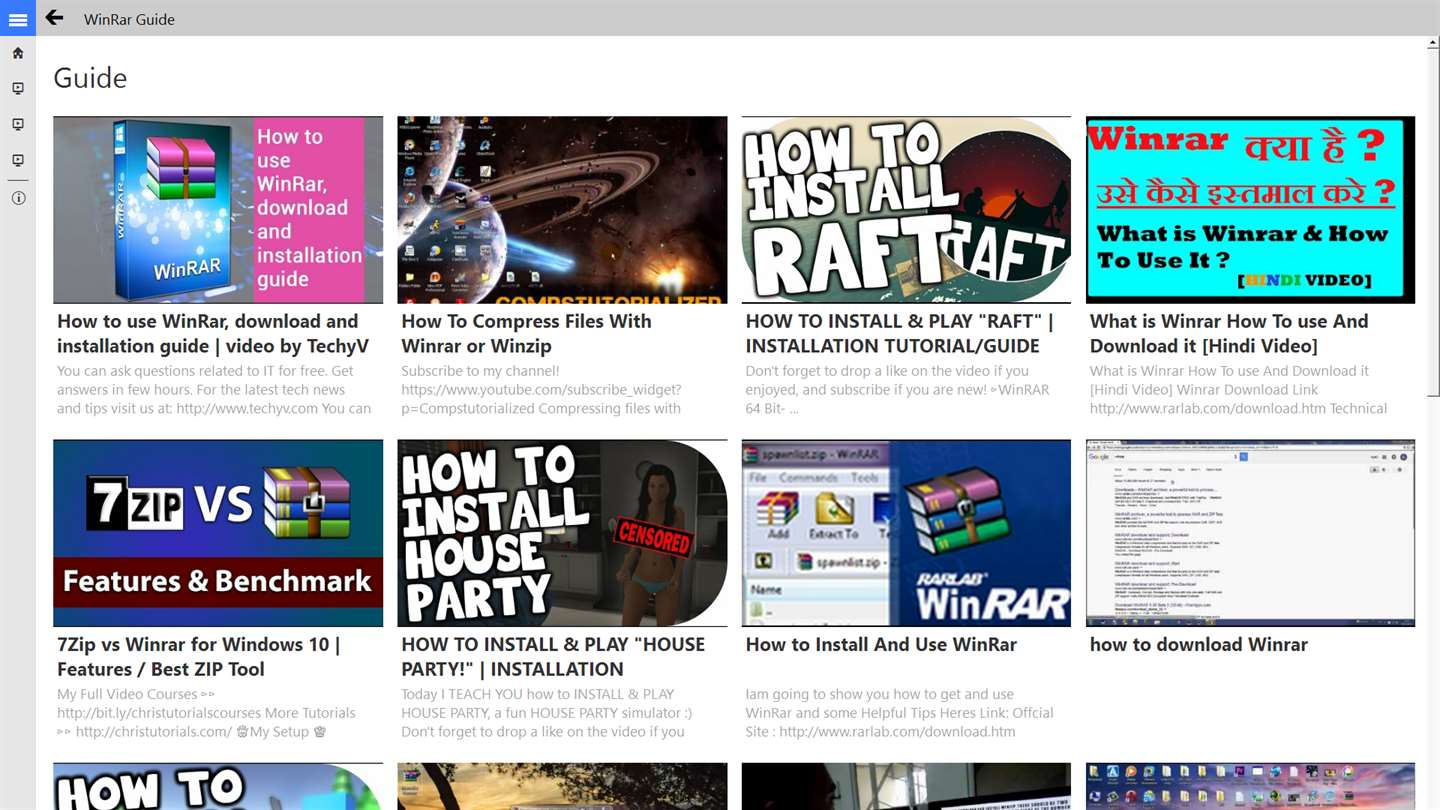Click description 'Subscribe to my channel!'

541,390
